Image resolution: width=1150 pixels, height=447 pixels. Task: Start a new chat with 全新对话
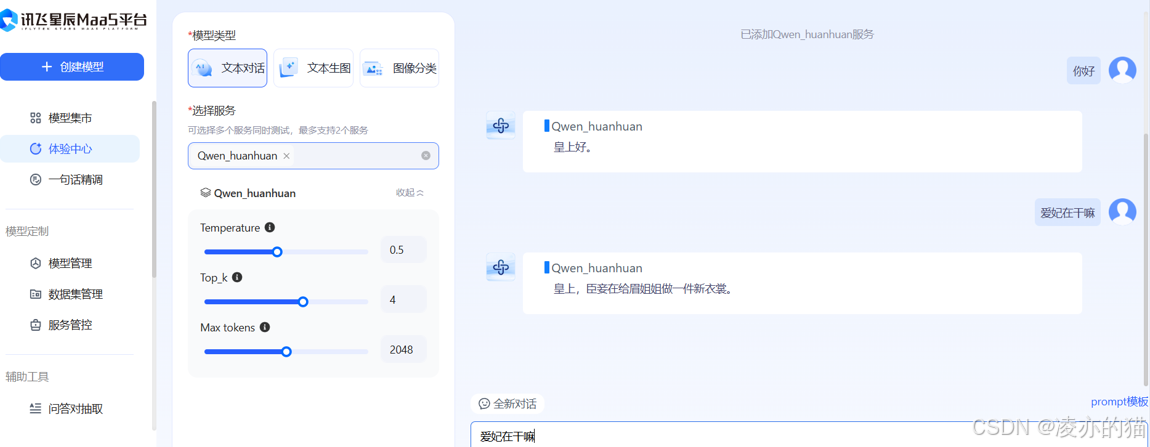pos(507,404)
